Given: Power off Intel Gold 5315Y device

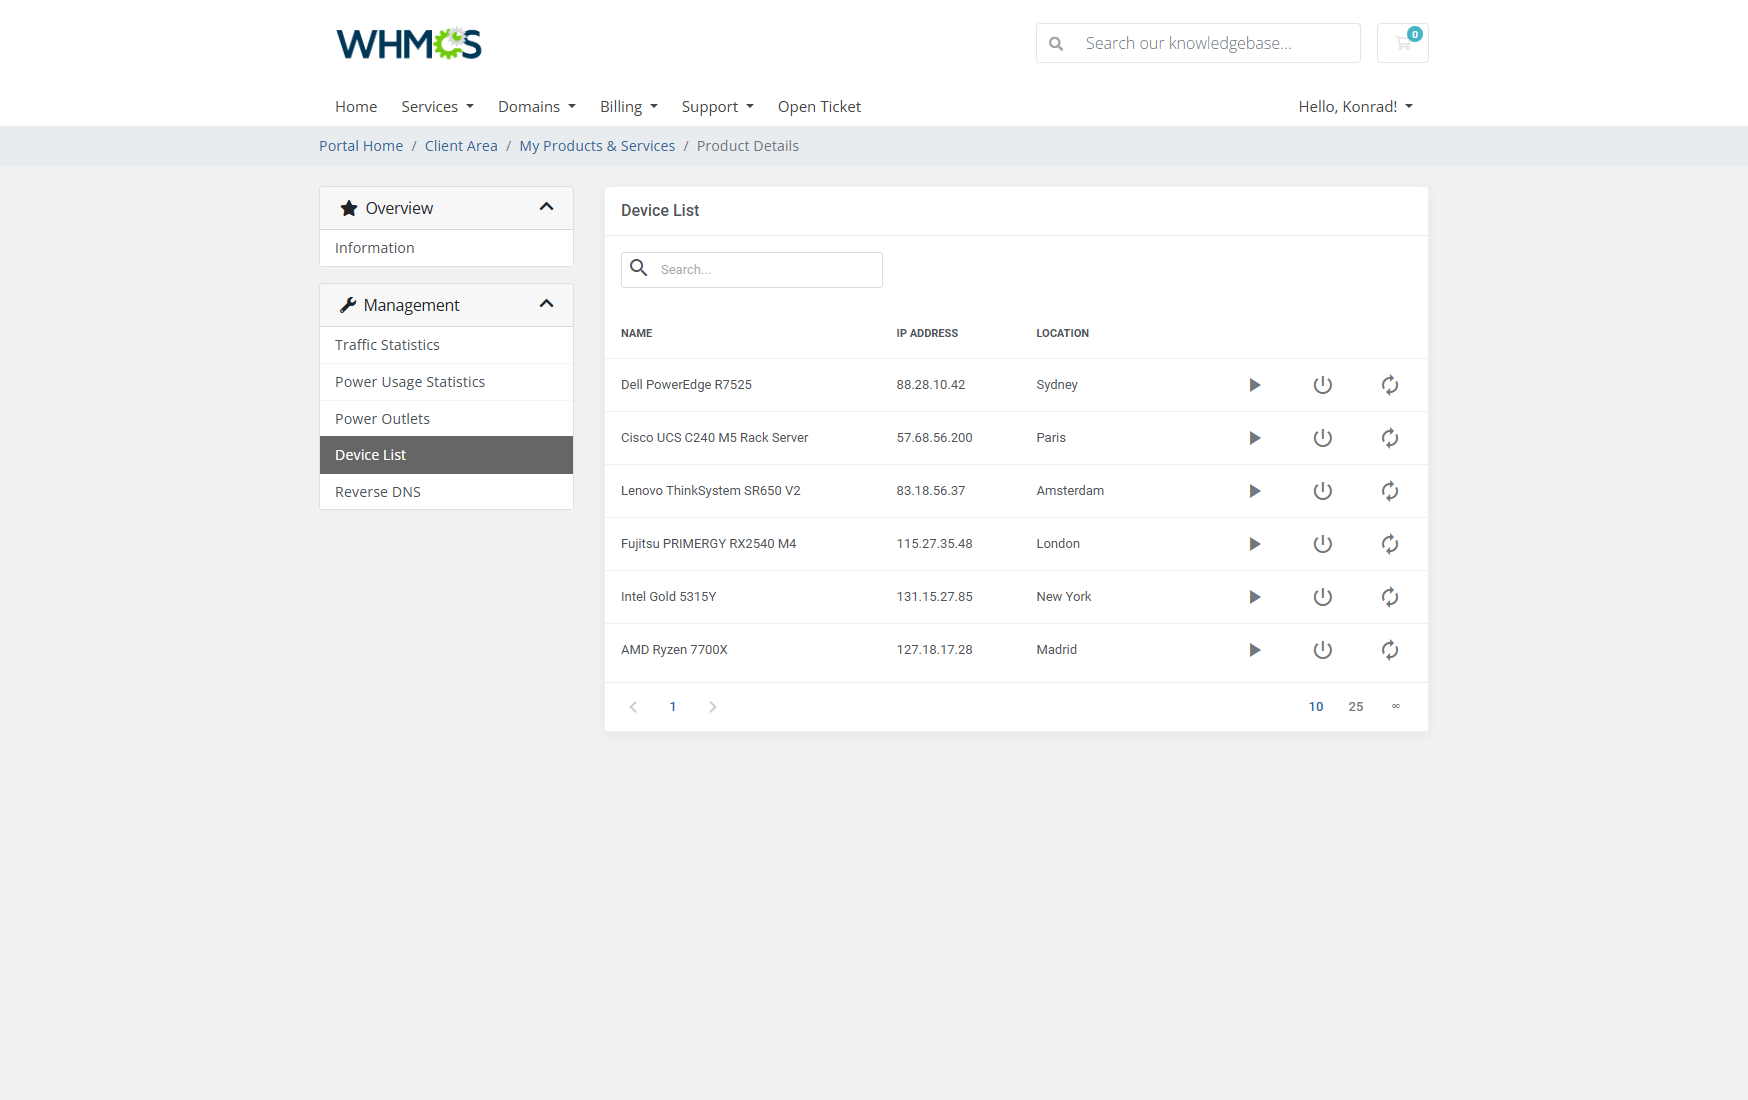Looking at the screenshot, I should 1322,597.
